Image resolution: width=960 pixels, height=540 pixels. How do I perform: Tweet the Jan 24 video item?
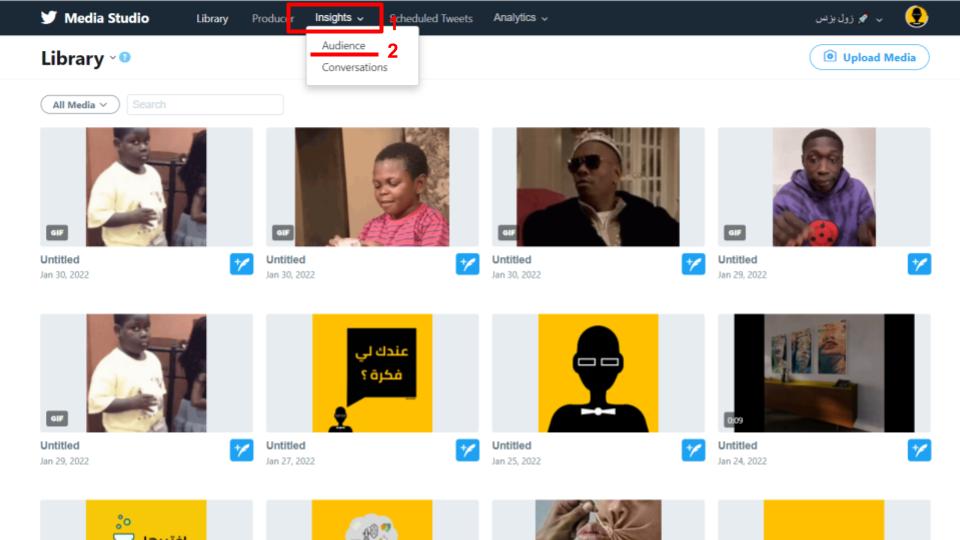click(919, 450)
